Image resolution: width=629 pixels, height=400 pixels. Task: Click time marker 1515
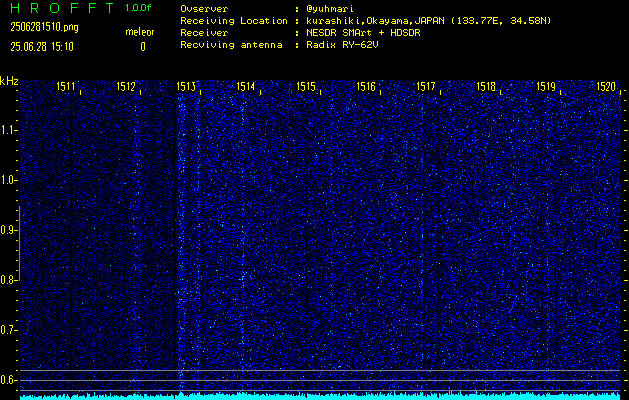coord(306,86)
